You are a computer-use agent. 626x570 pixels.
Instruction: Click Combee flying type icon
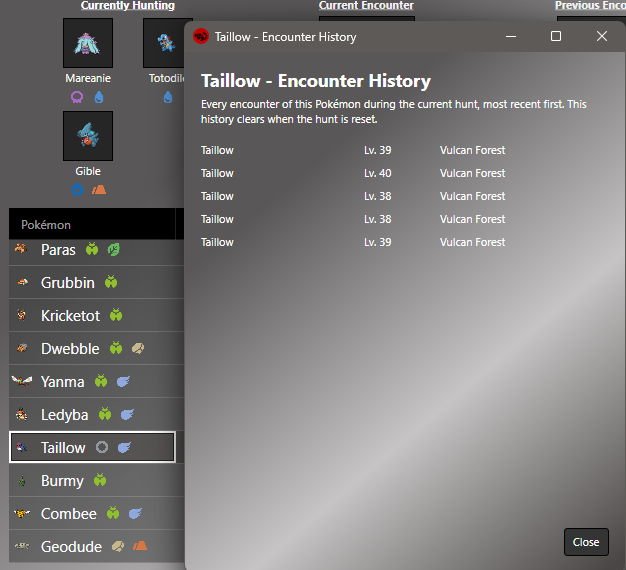click(x=135, y=513)
